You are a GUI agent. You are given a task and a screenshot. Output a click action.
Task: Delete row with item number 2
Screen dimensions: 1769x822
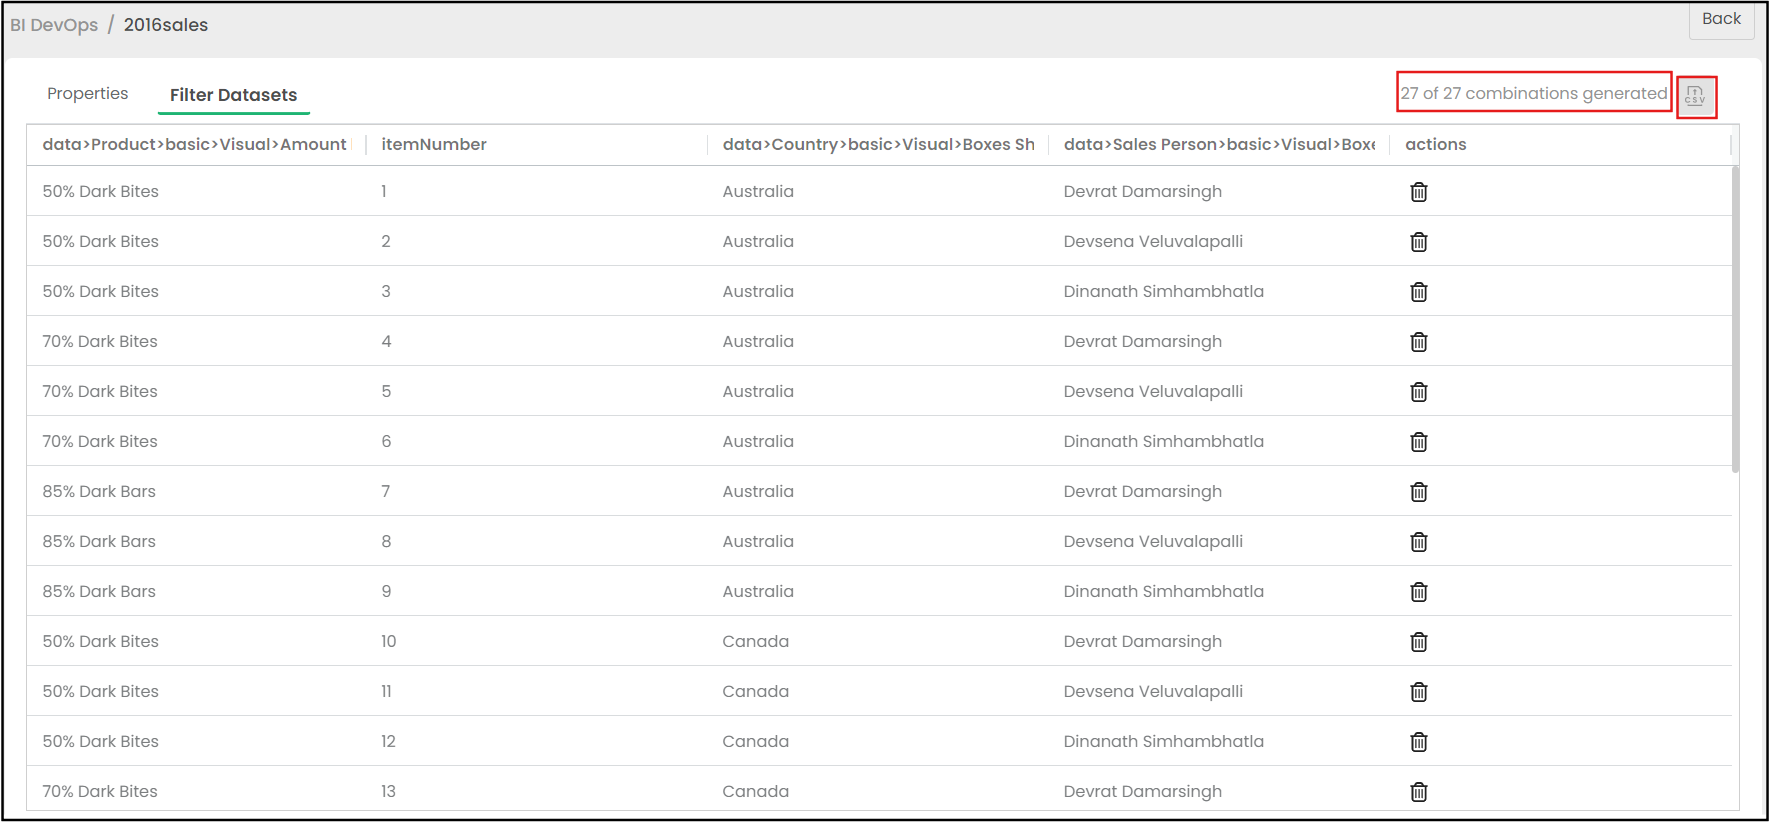pyautogui.click(x=1418, y=242)
